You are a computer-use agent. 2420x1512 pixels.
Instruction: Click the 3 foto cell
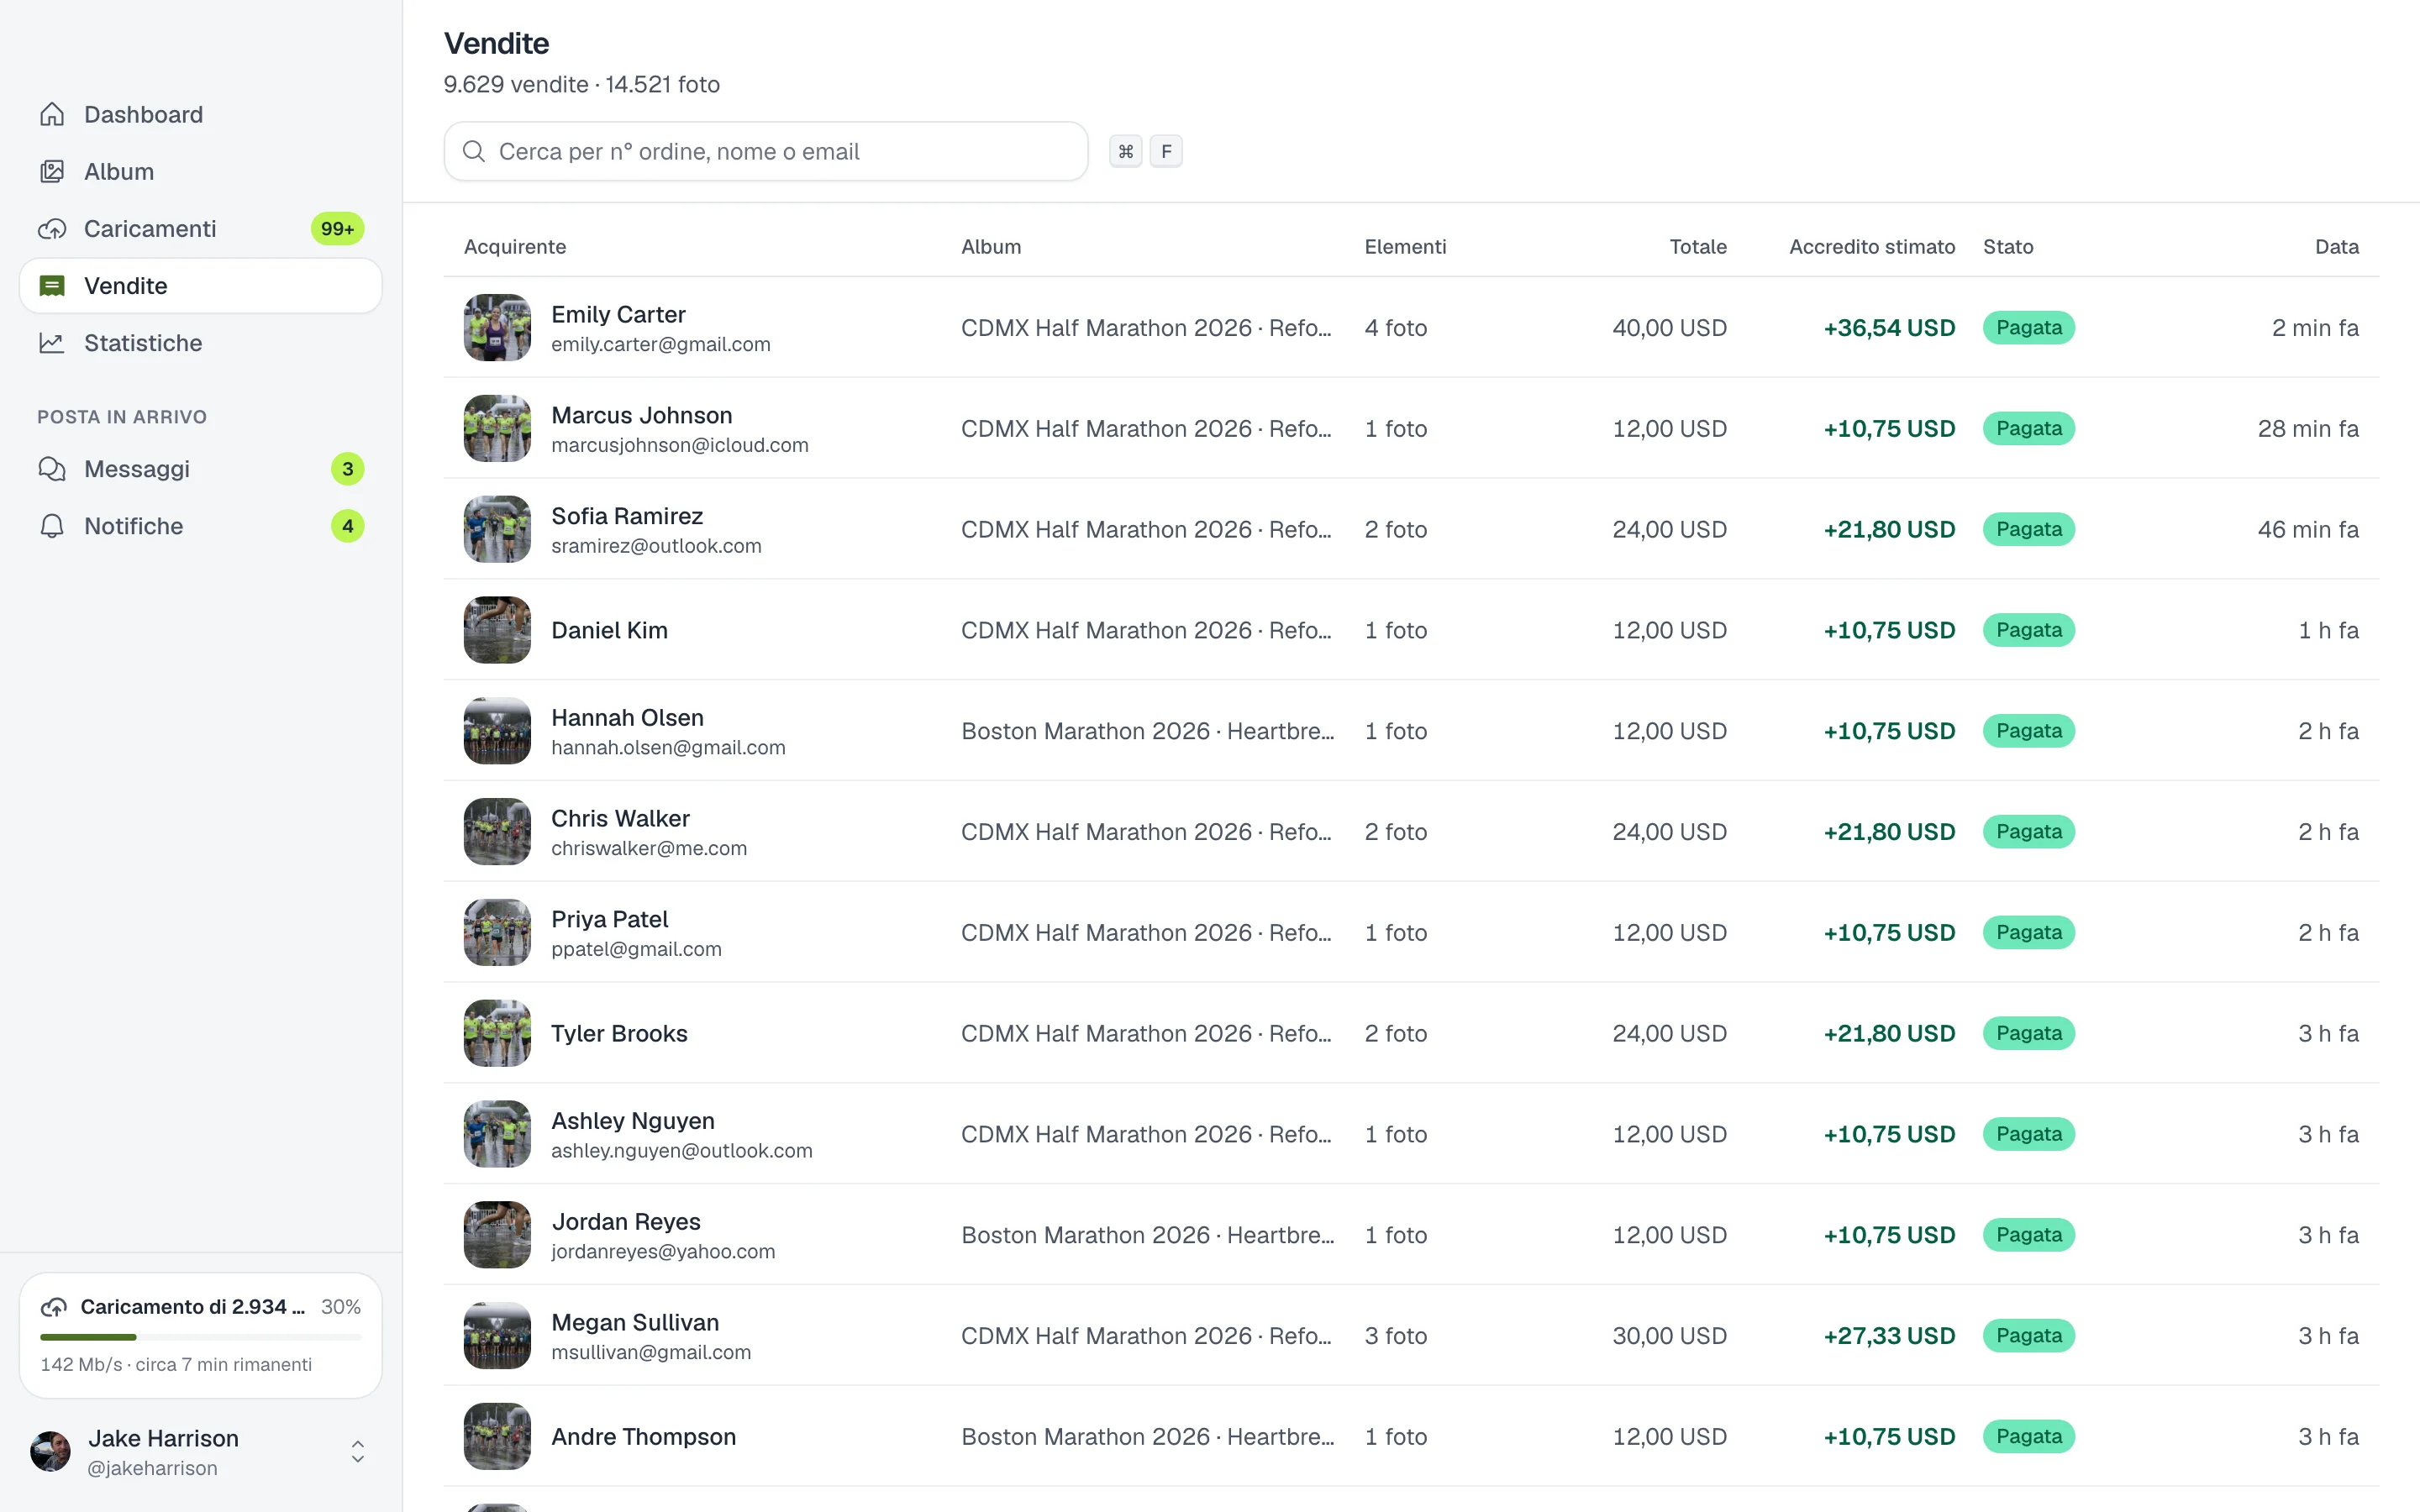click(x=1396, y=1336)
